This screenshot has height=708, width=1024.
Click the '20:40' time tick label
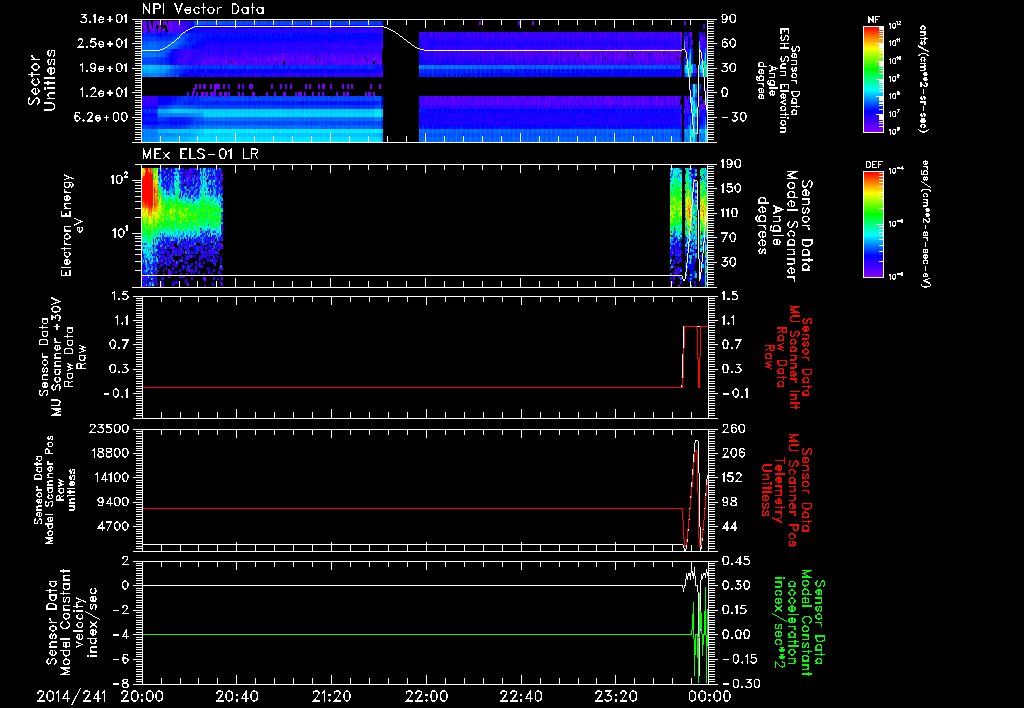(x=236, y=696)
